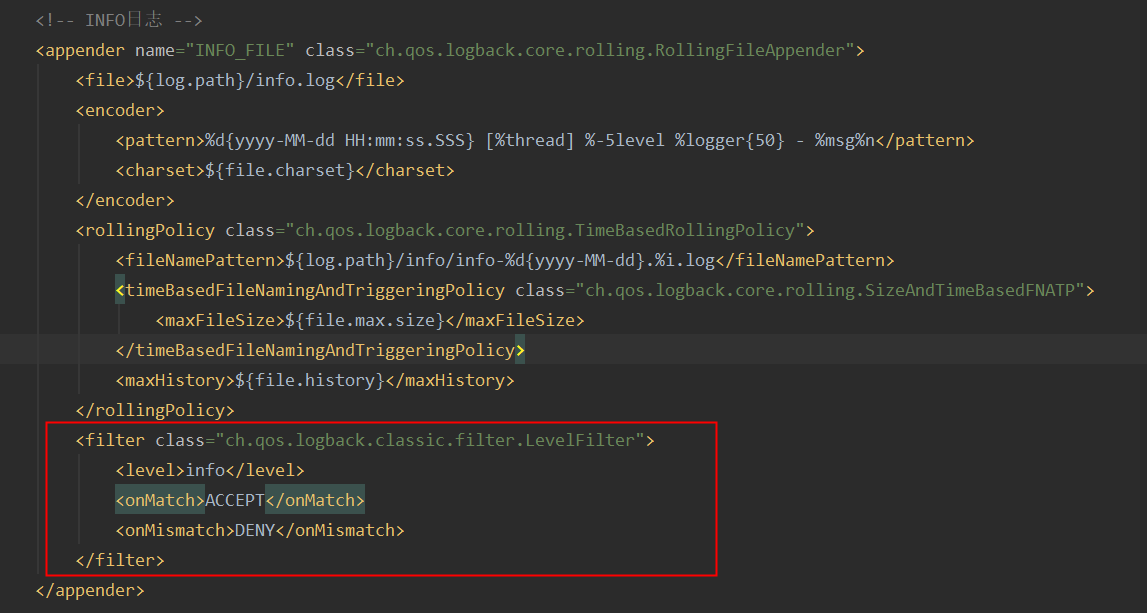Select the highlighted onMatch opening tag

pos(159,499)
